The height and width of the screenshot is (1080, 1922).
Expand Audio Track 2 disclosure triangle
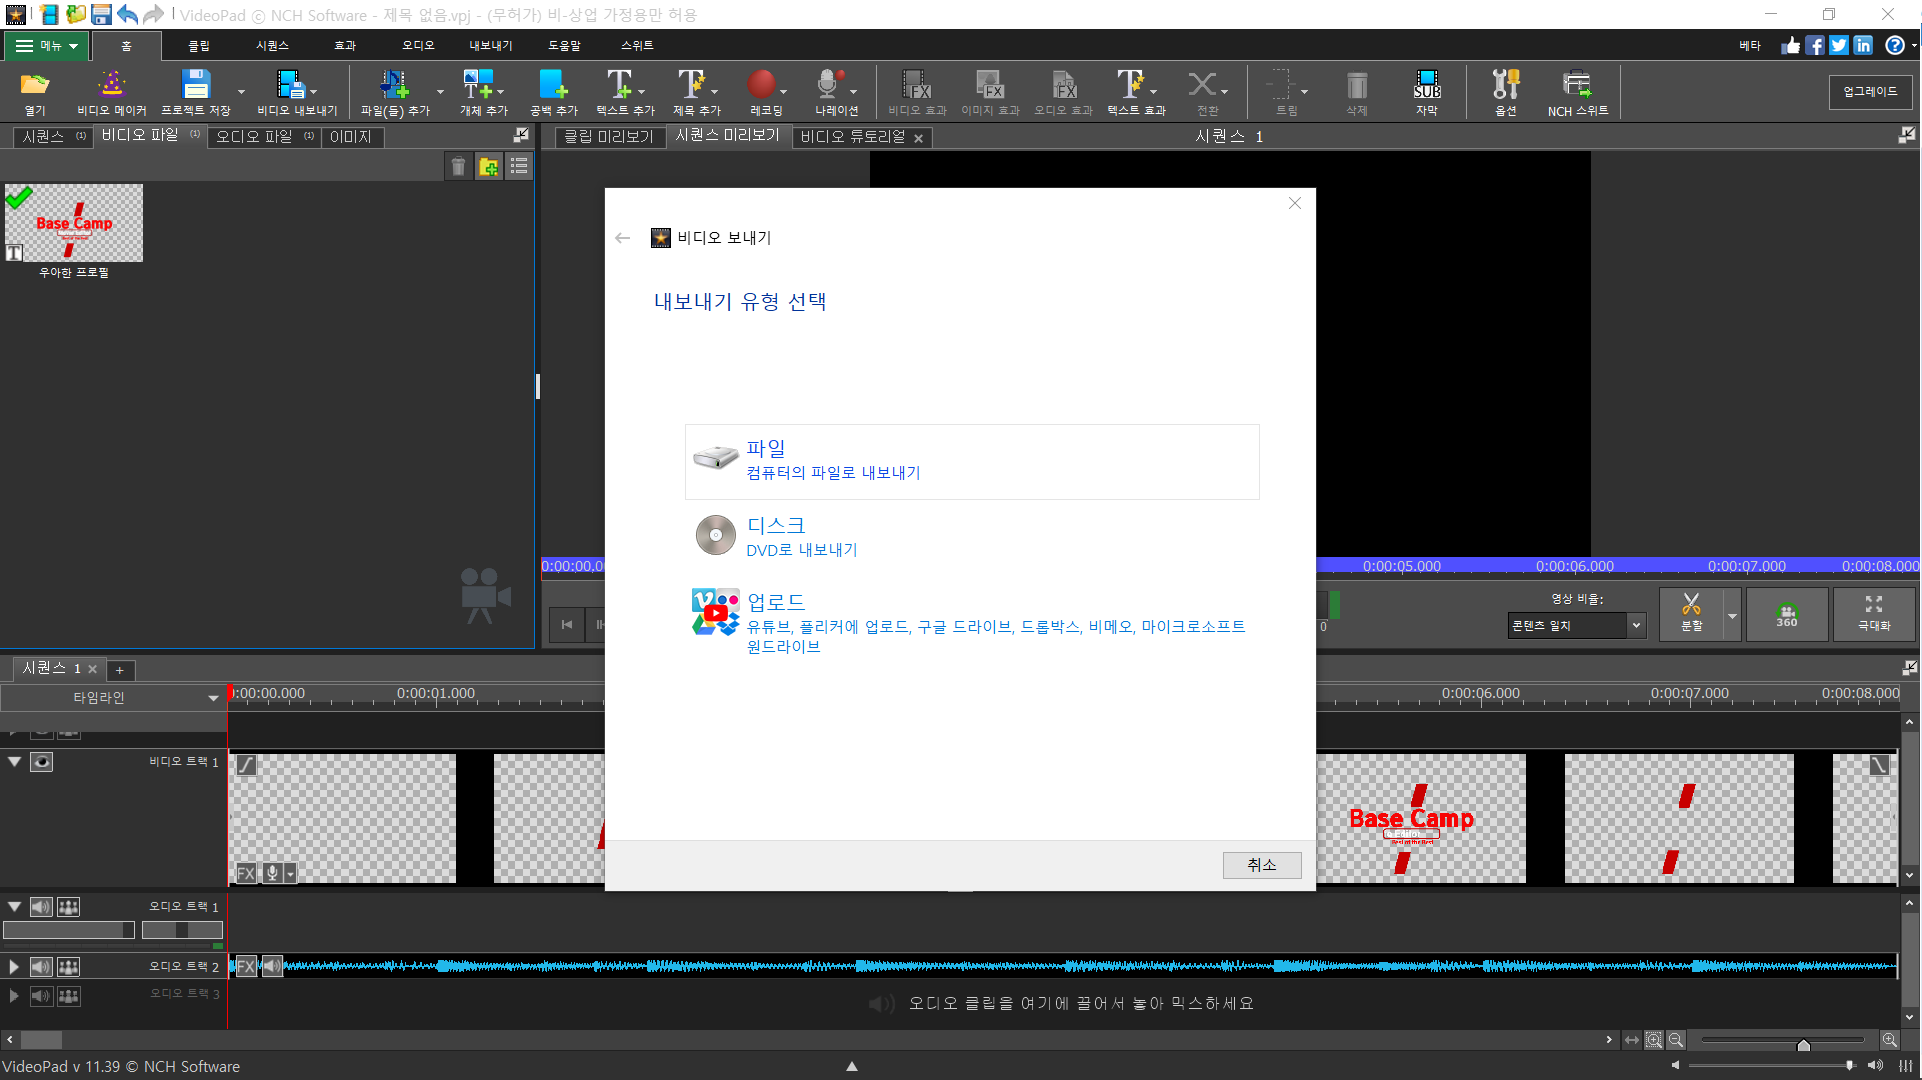click(x=14, y=967)
